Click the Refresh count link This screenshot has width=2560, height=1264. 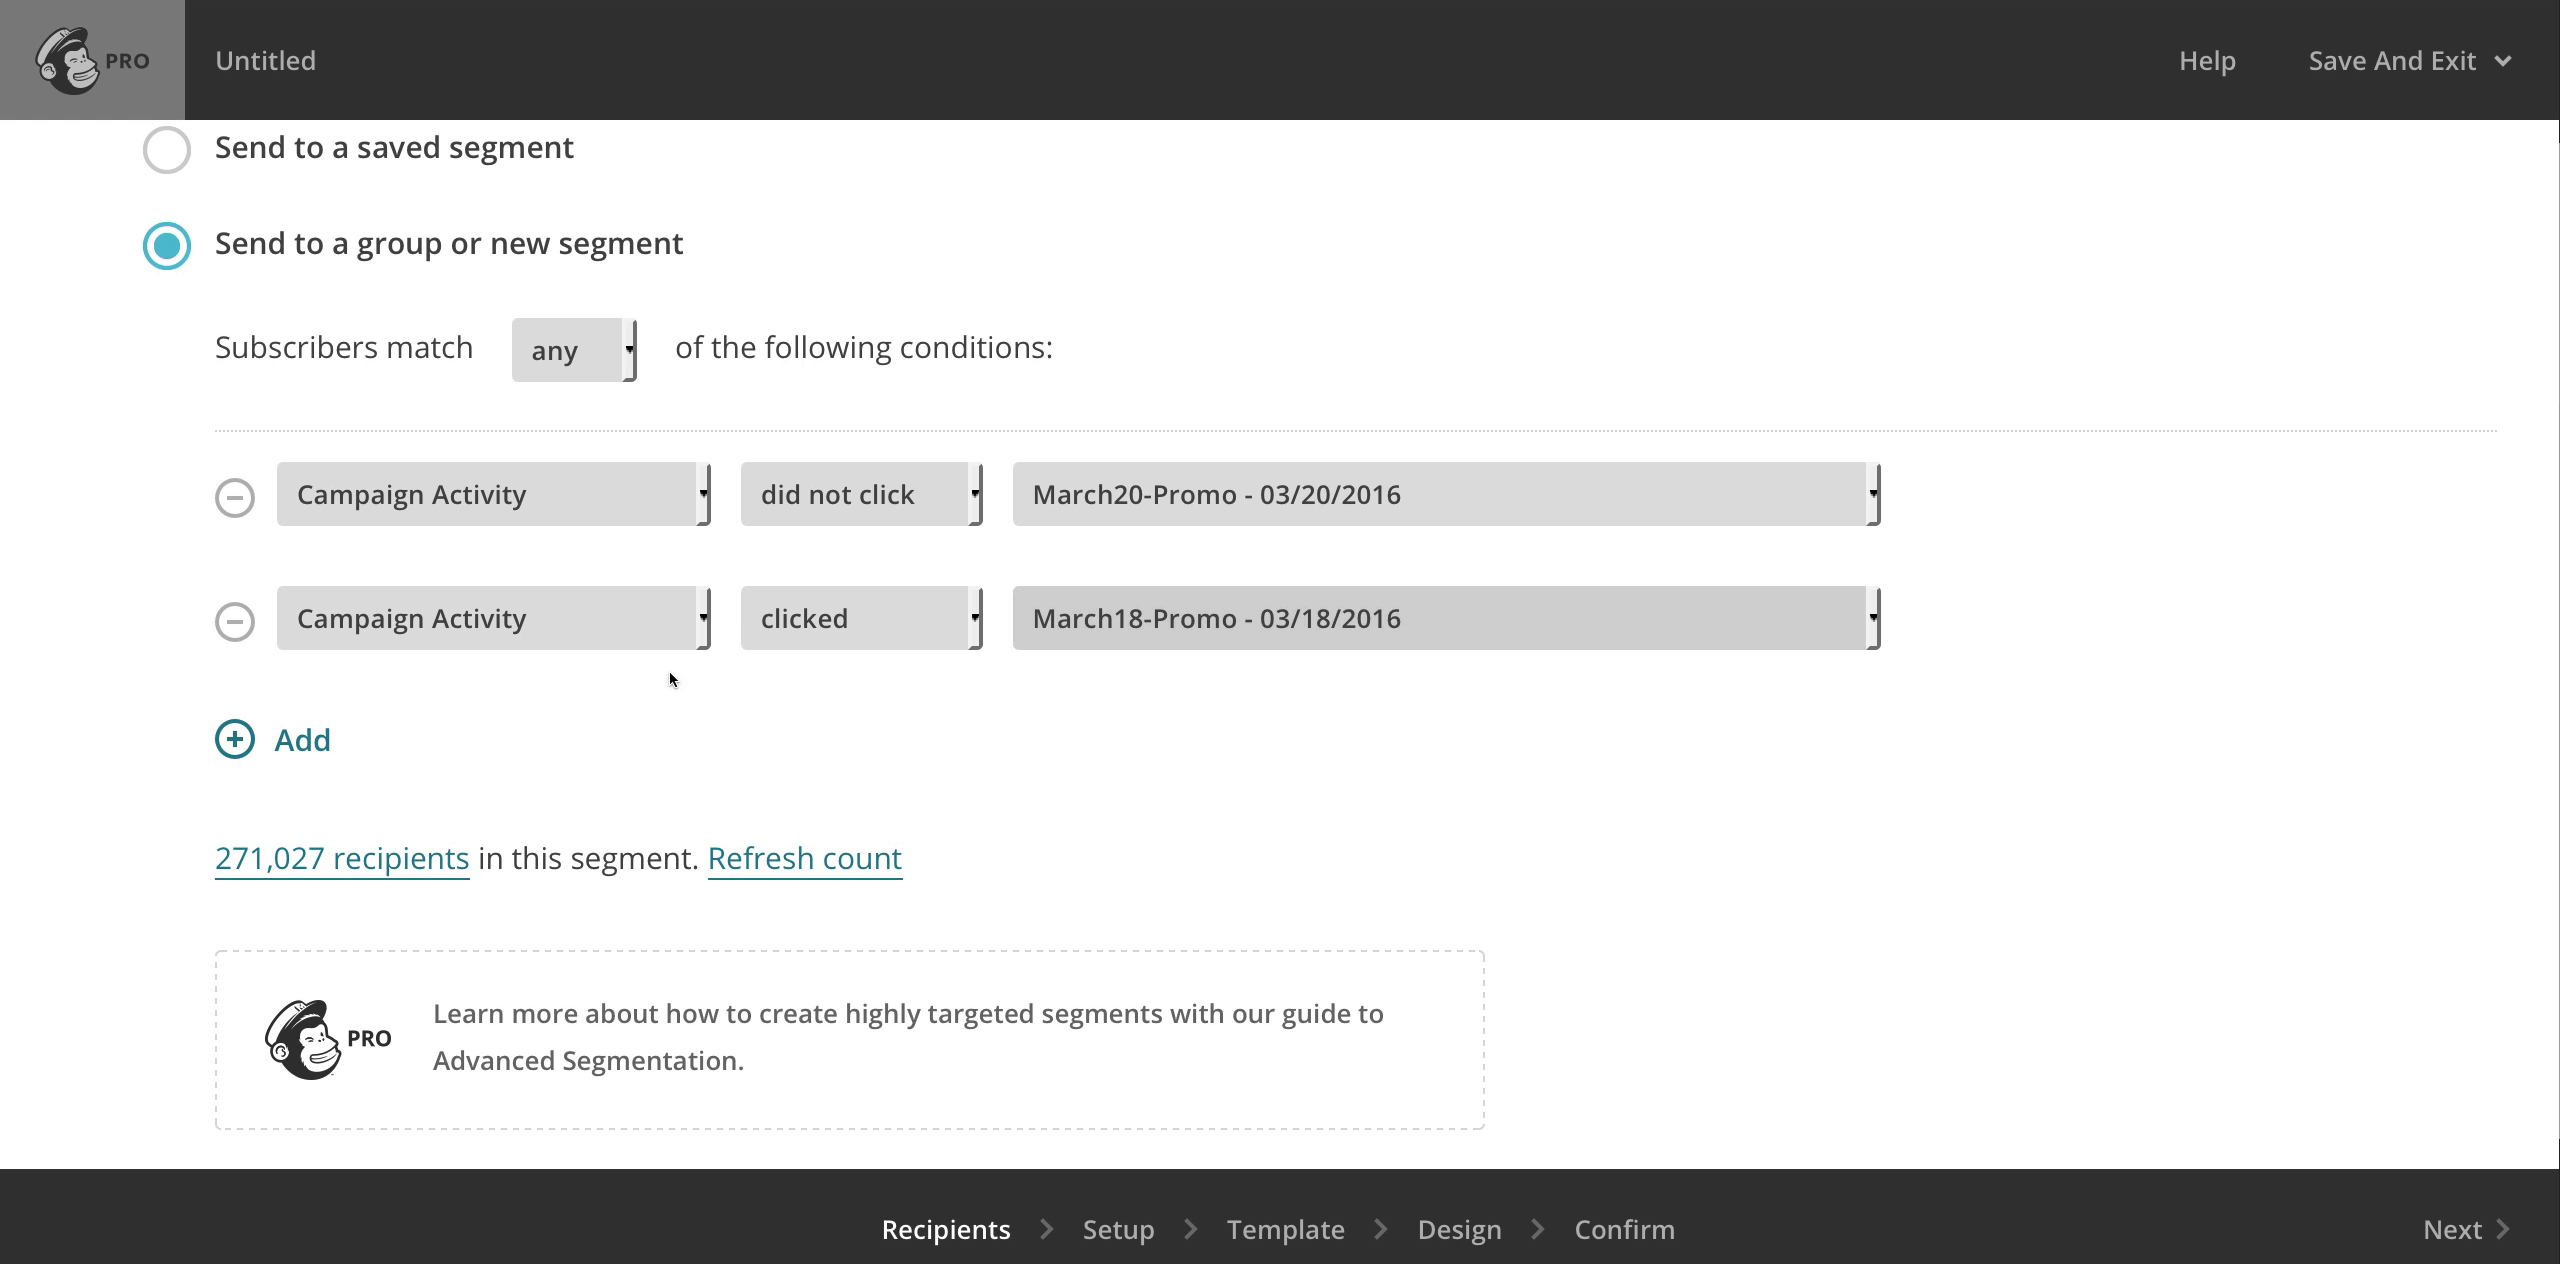[x=804, y=858]
